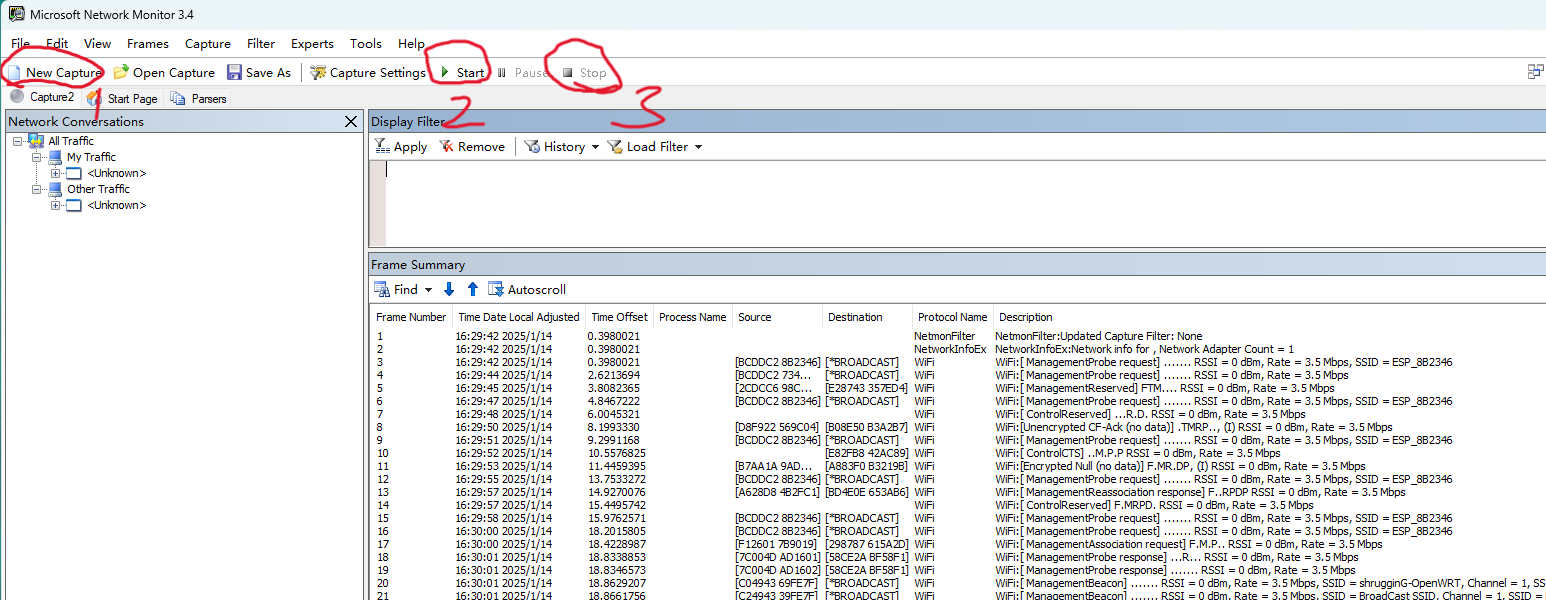Open the Load Filter dropdown arrow
This screenshot has height=600, width=1546.
tap(698, 147)
